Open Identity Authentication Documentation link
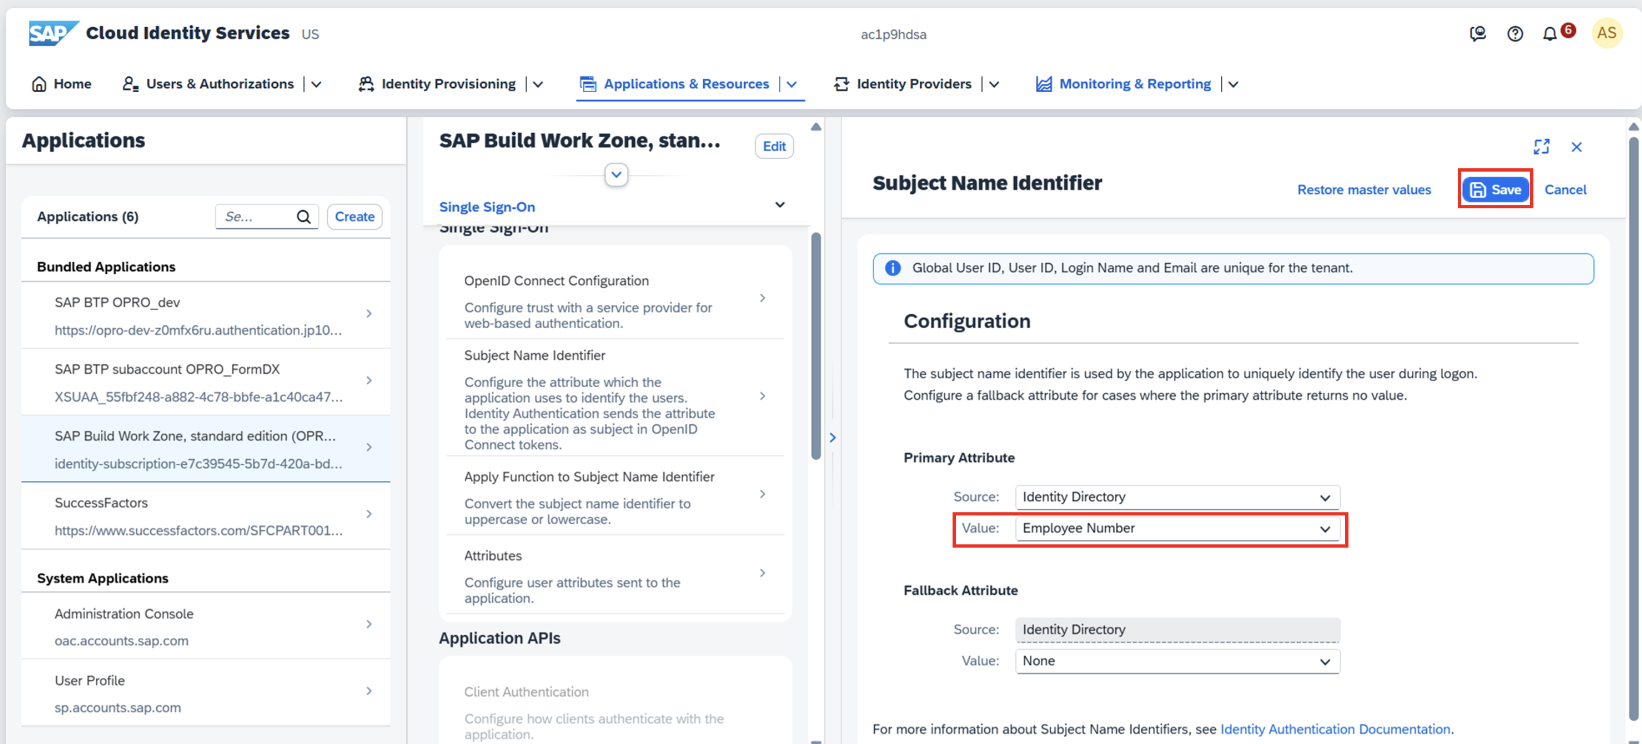Image resolution: width=1642 pixels, height=744 pixels. click(x=1335, y=730)
